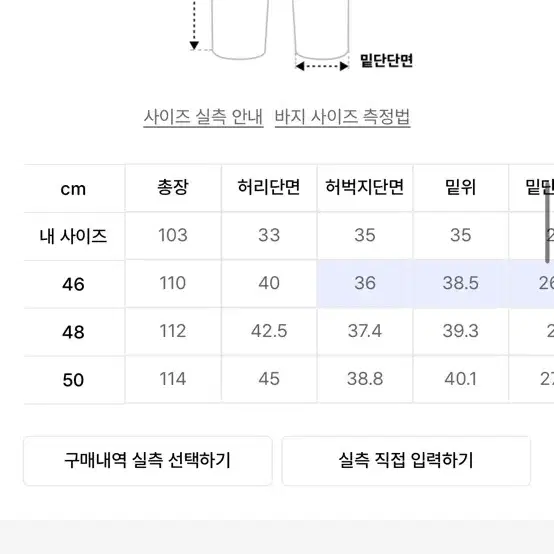Viewport: 554px width, 554px height.
Task: Click the cm unit header cell
Action: tap(73, 189)
